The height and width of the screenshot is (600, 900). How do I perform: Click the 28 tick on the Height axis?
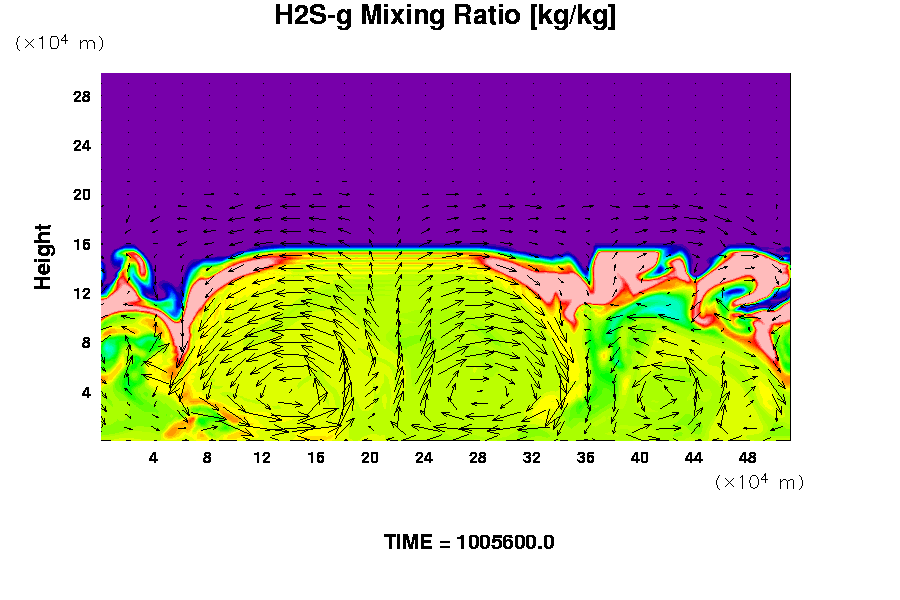(x=82, y=97)
